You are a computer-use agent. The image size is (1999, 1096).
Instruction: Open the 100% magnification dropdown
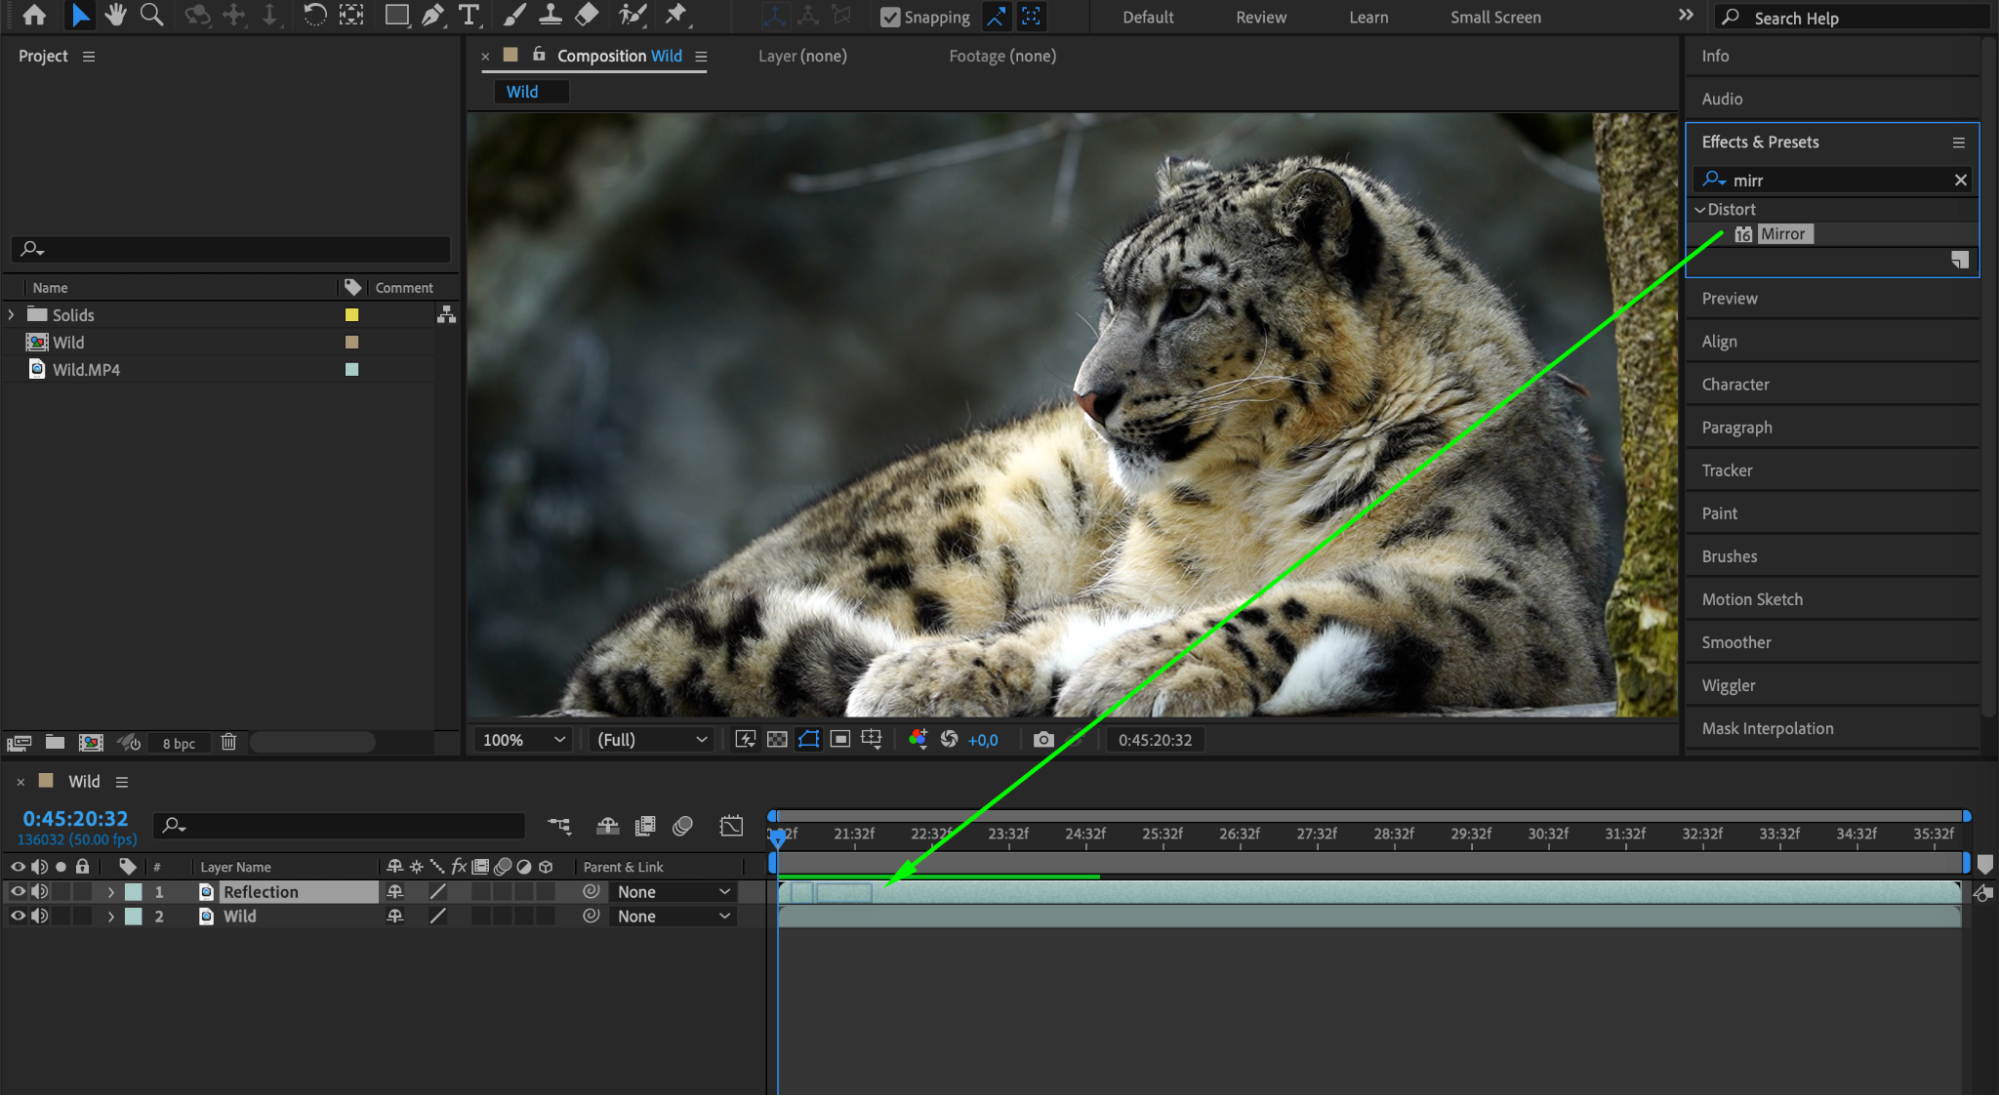click(x=523, y=740)
